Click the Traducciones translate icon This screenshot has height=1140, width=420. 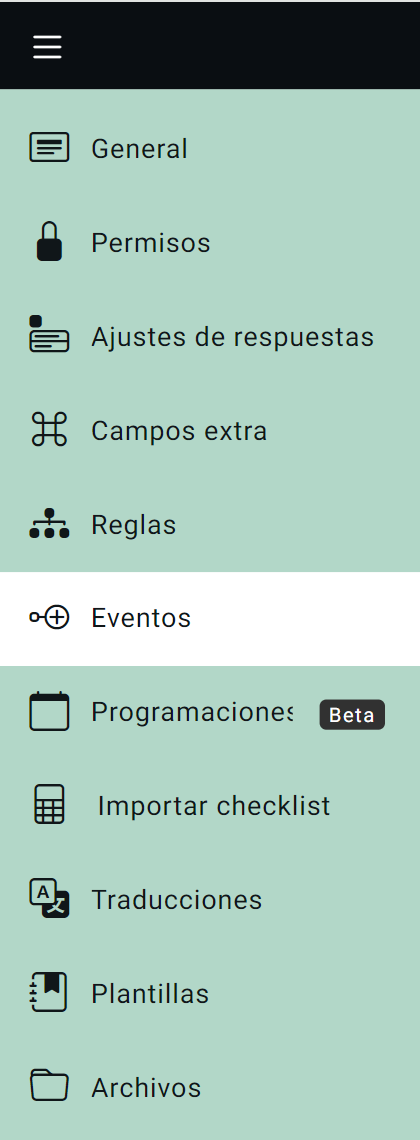(x=49, y=899)
